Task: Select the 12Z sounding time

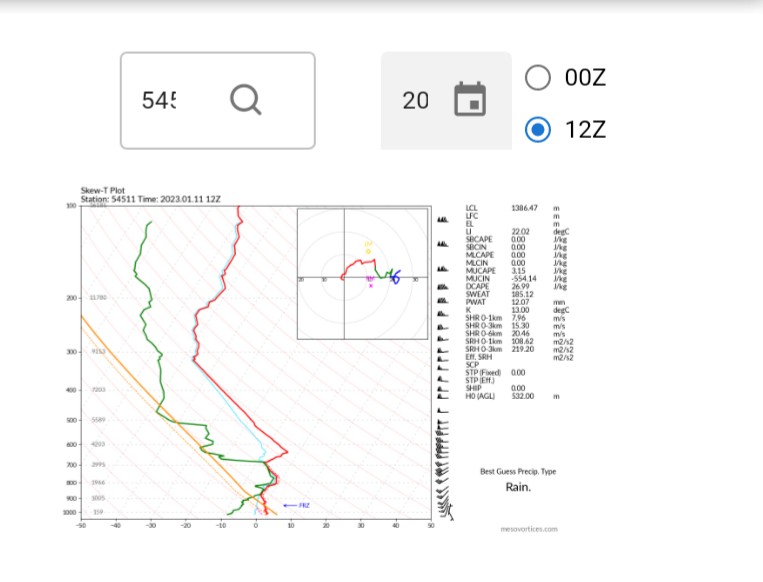Action: click(x=538, y=129)
